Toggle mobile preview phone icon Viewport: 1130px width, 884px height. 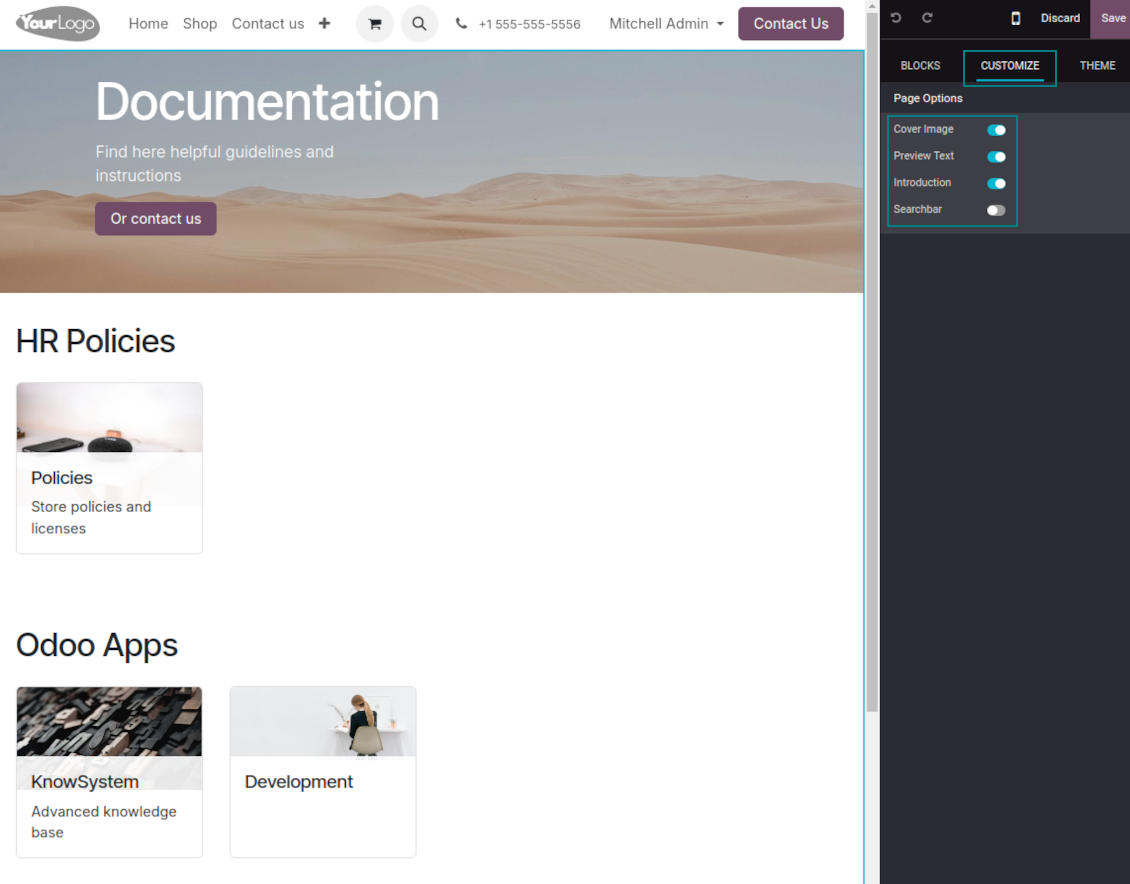pos(1016,18)
